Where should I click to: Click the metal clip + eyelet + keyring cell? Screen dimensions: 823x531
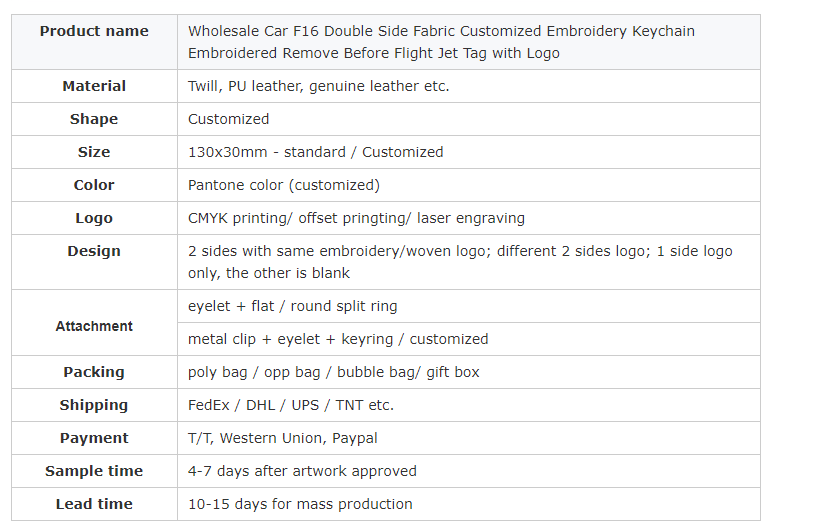[338, 339]
